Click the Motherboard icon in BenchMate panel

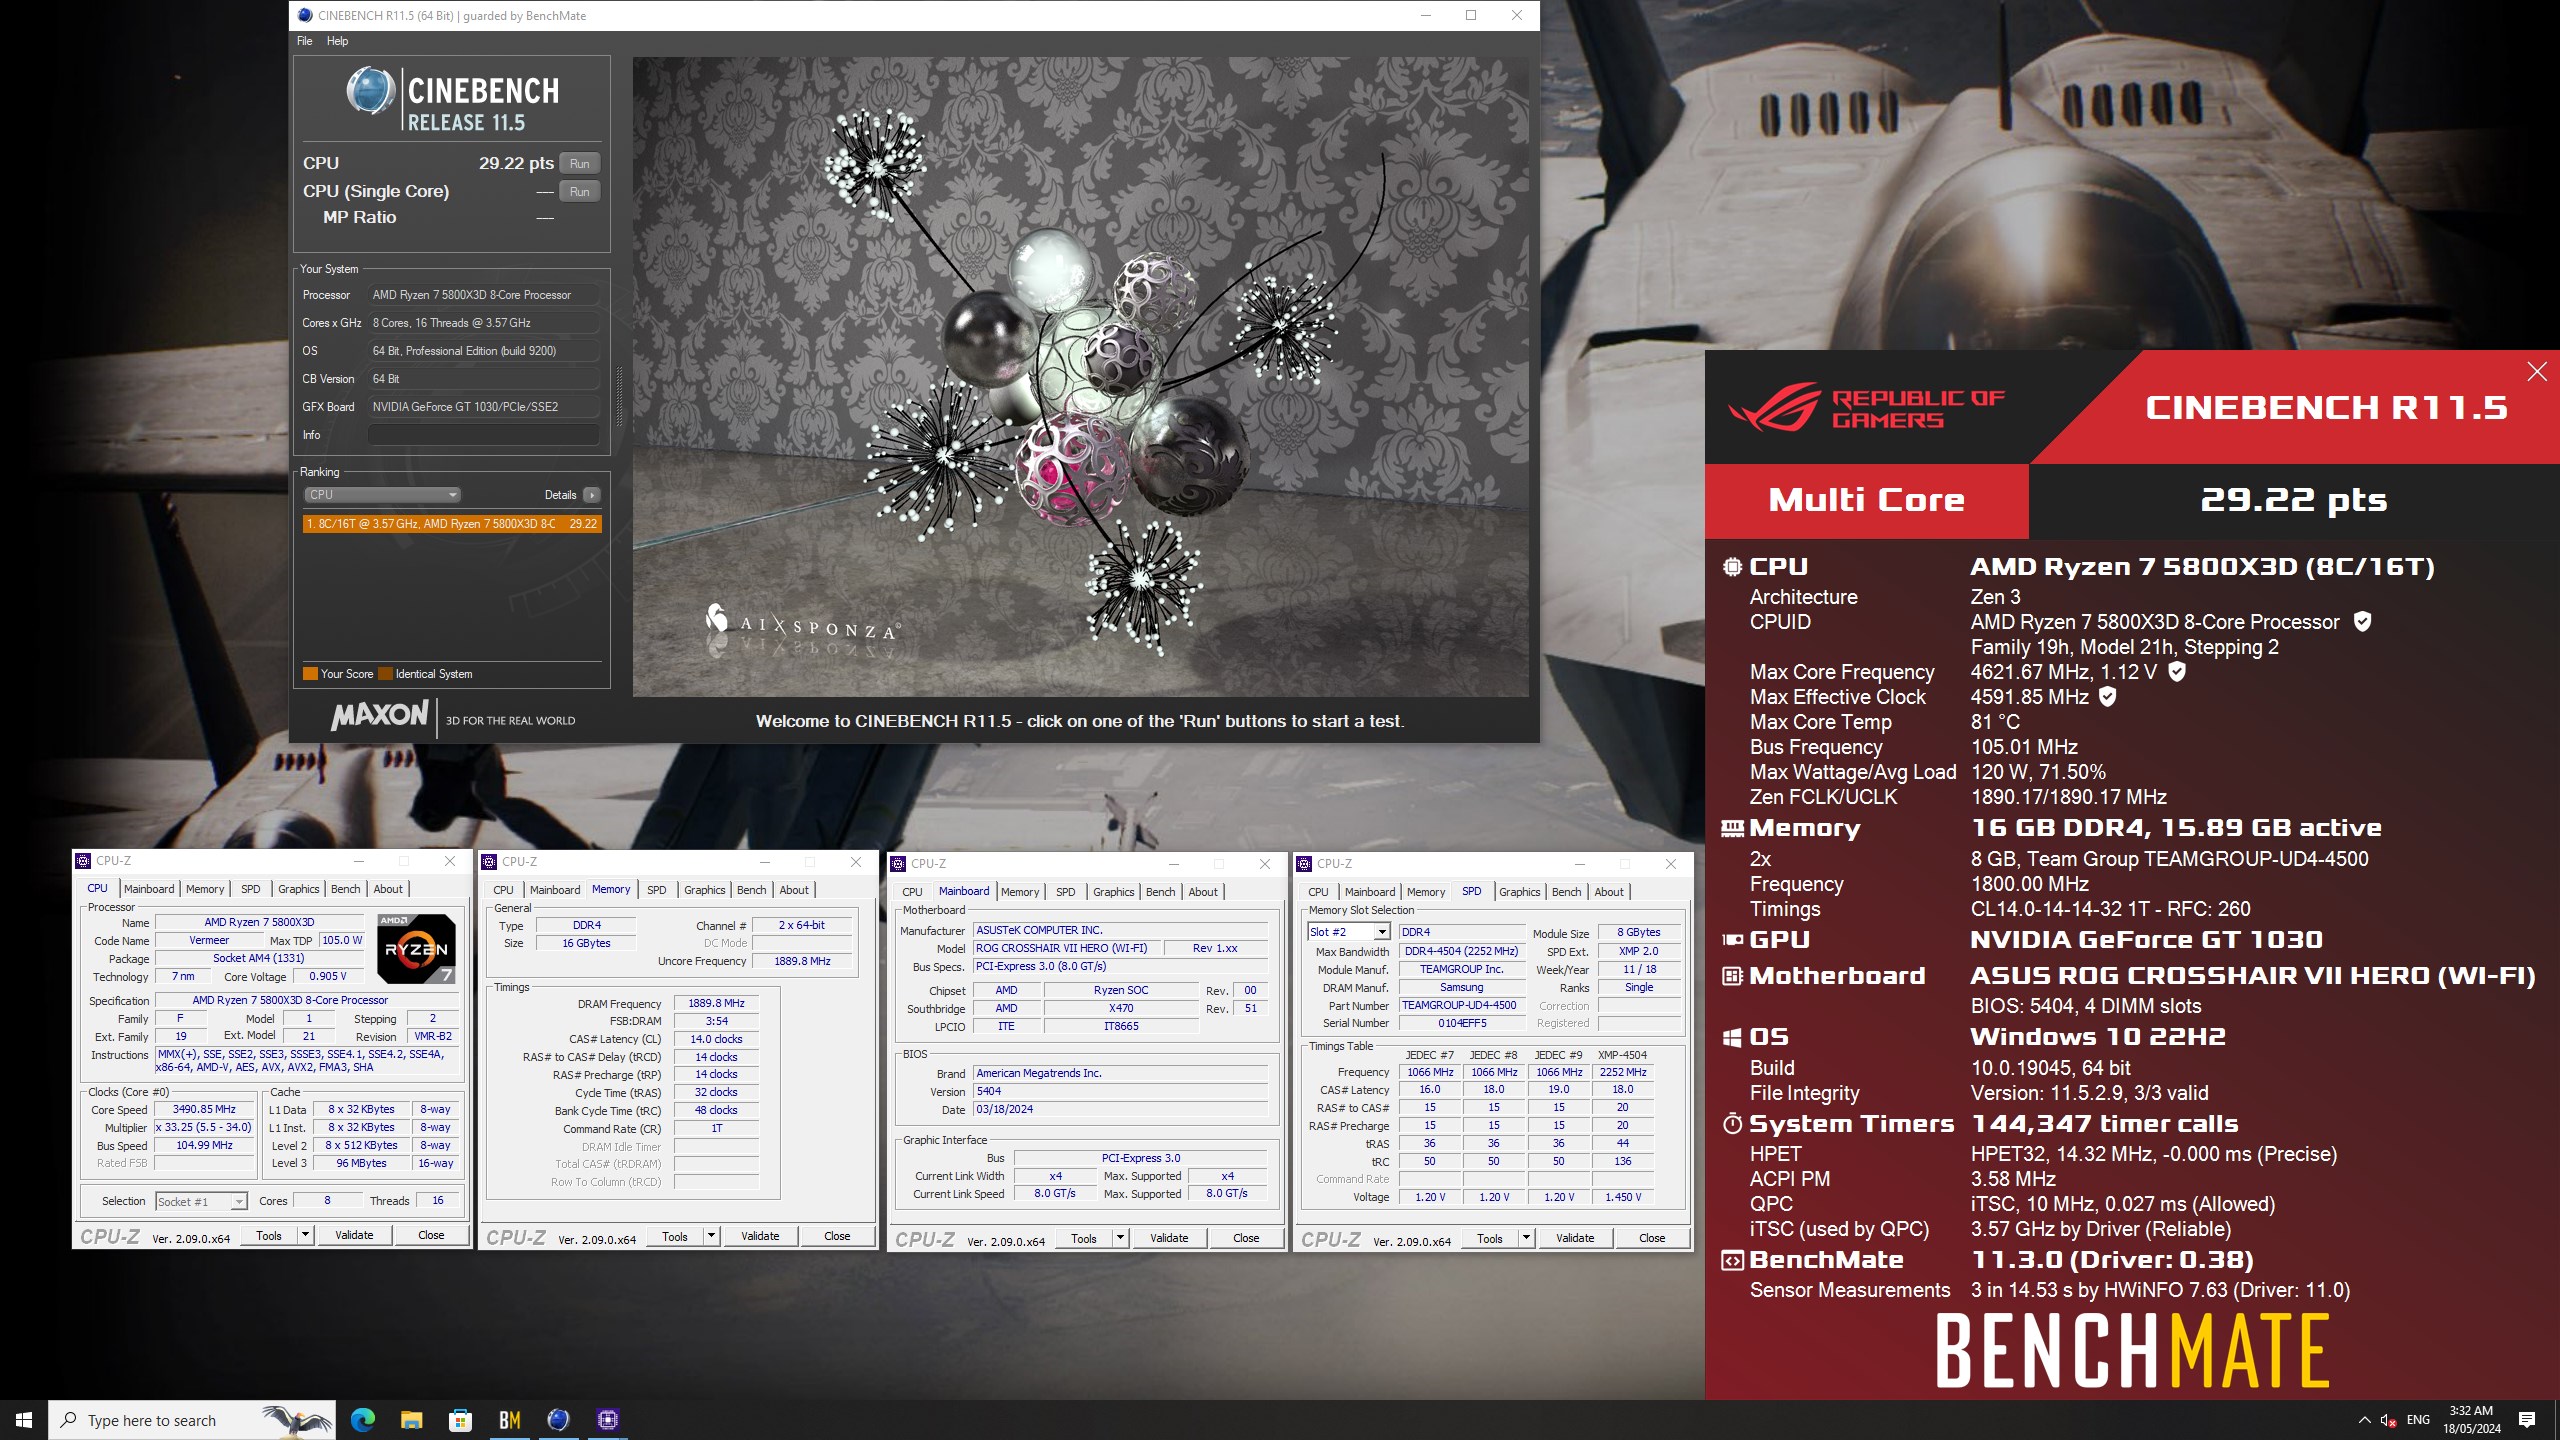pos(1732,976)
